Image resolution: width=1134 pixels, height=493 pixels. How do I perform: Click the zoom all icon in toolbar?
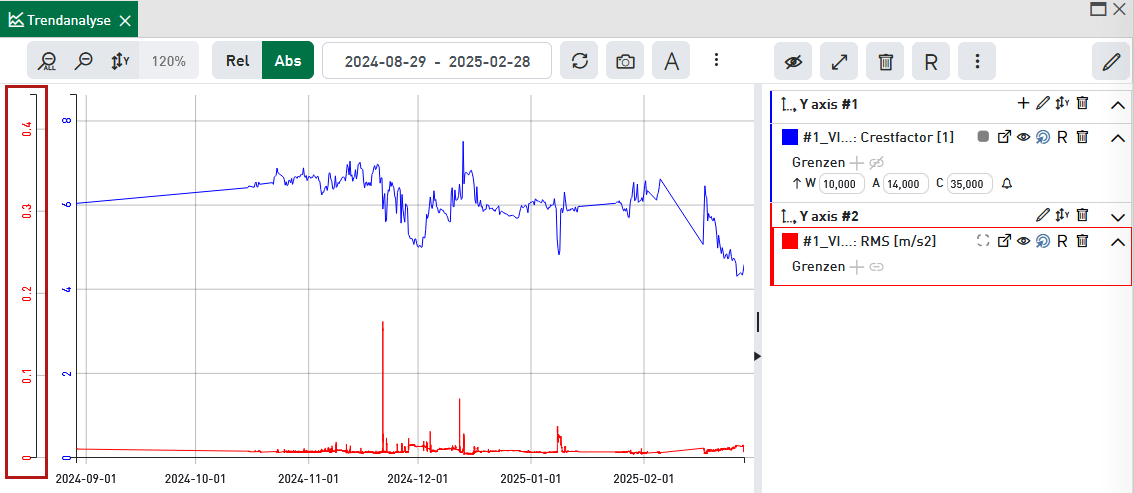click(x=48, y=61)
